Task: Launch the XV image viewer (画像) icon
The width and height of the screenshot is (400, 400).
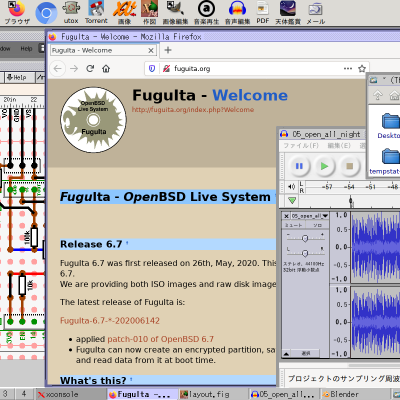Action: 124,12
